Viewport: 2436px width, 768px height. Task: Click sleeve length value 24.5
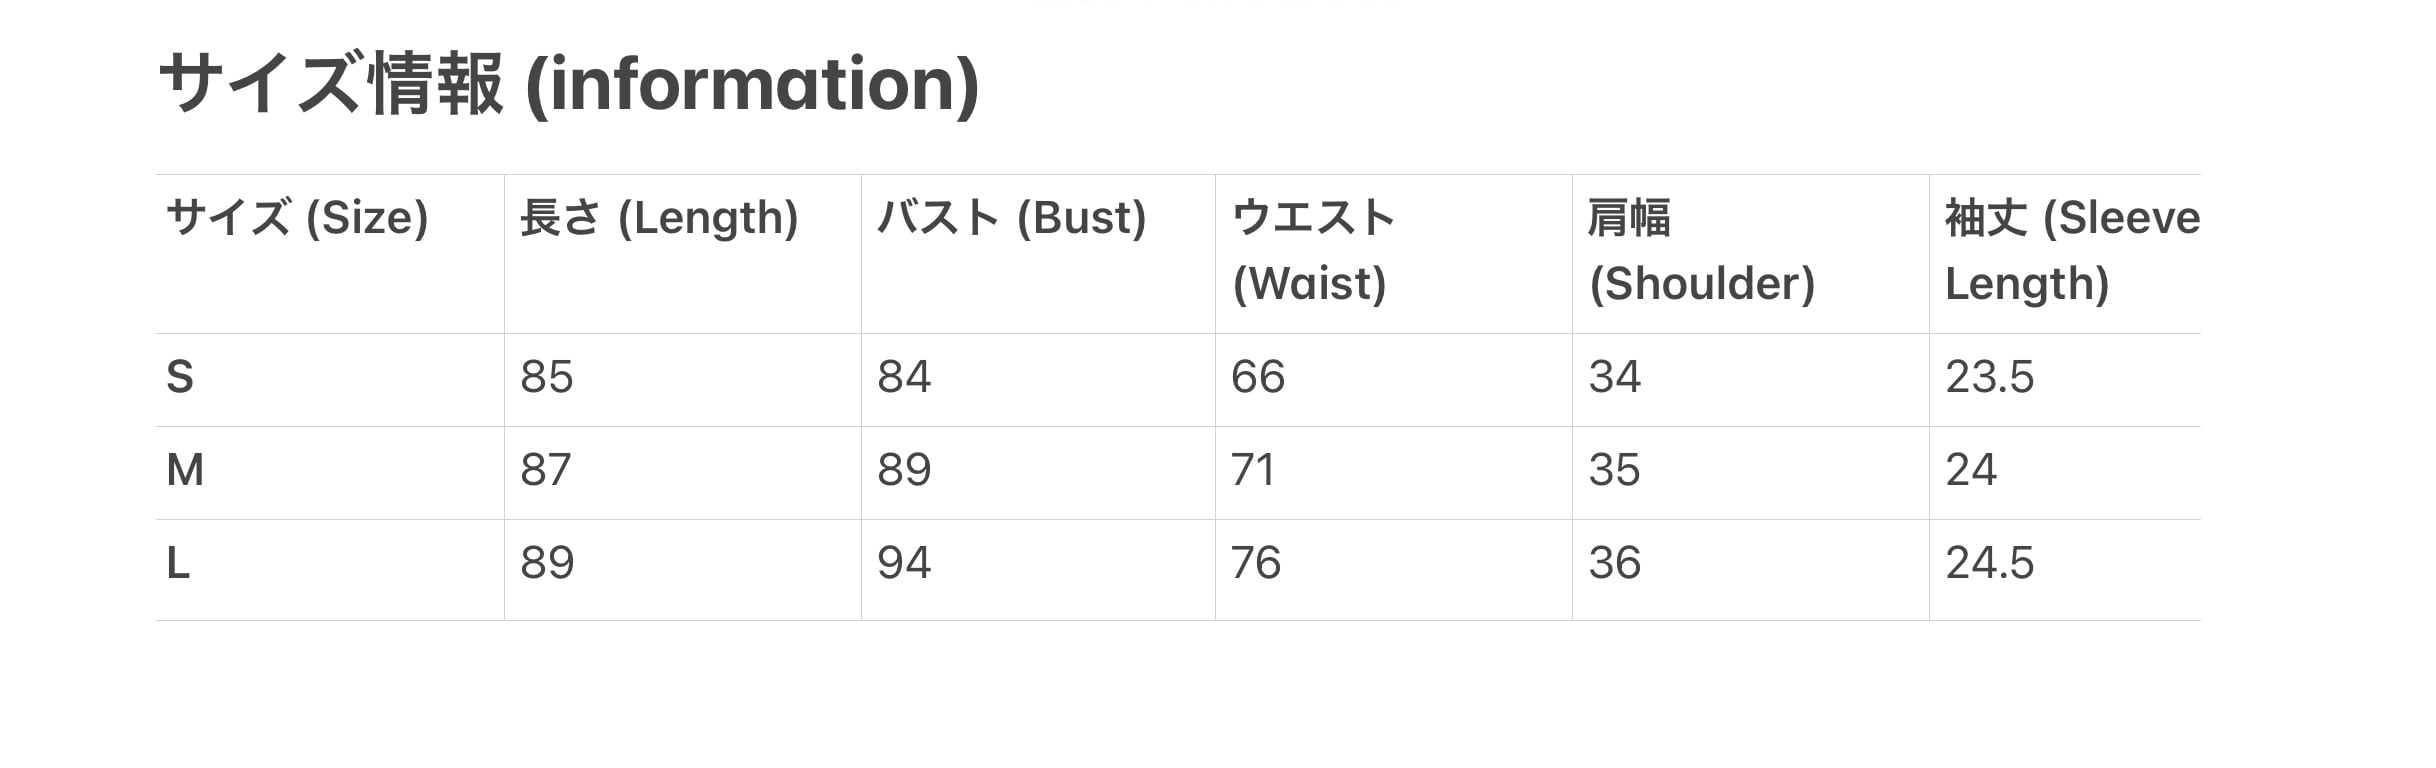tap(1989, 563)
